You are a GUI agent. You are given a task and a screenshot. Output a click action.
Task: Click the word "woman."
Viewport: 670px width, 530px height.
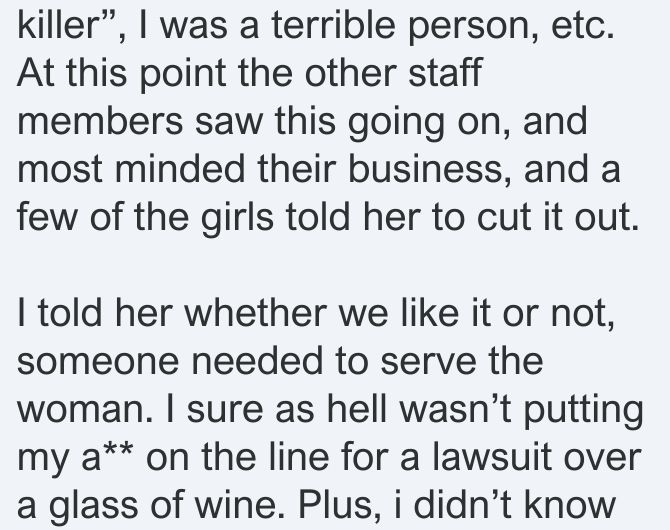[x=85, y=410]
